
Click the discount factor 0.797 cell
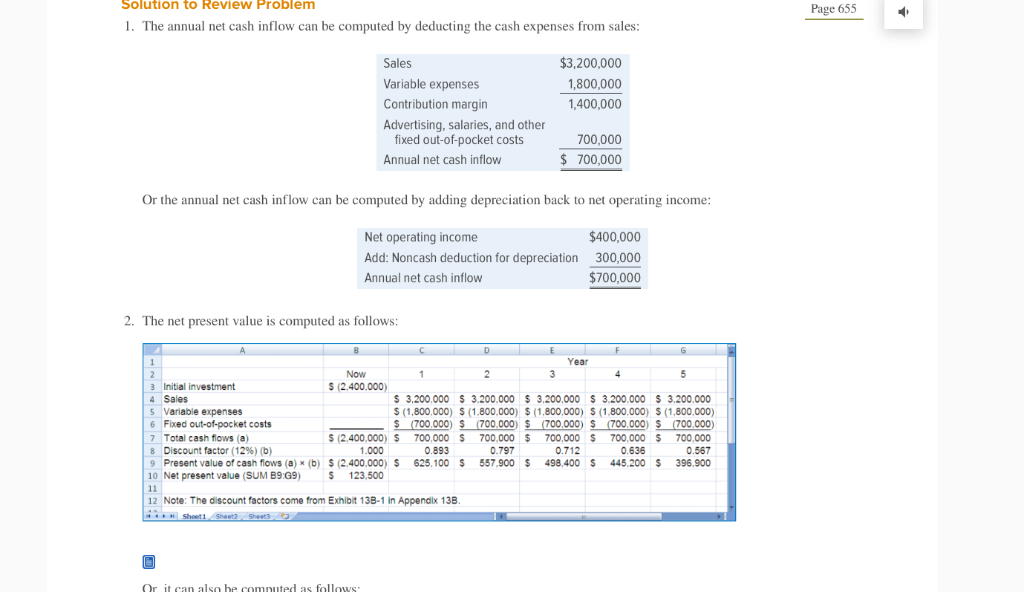[502, 451]
